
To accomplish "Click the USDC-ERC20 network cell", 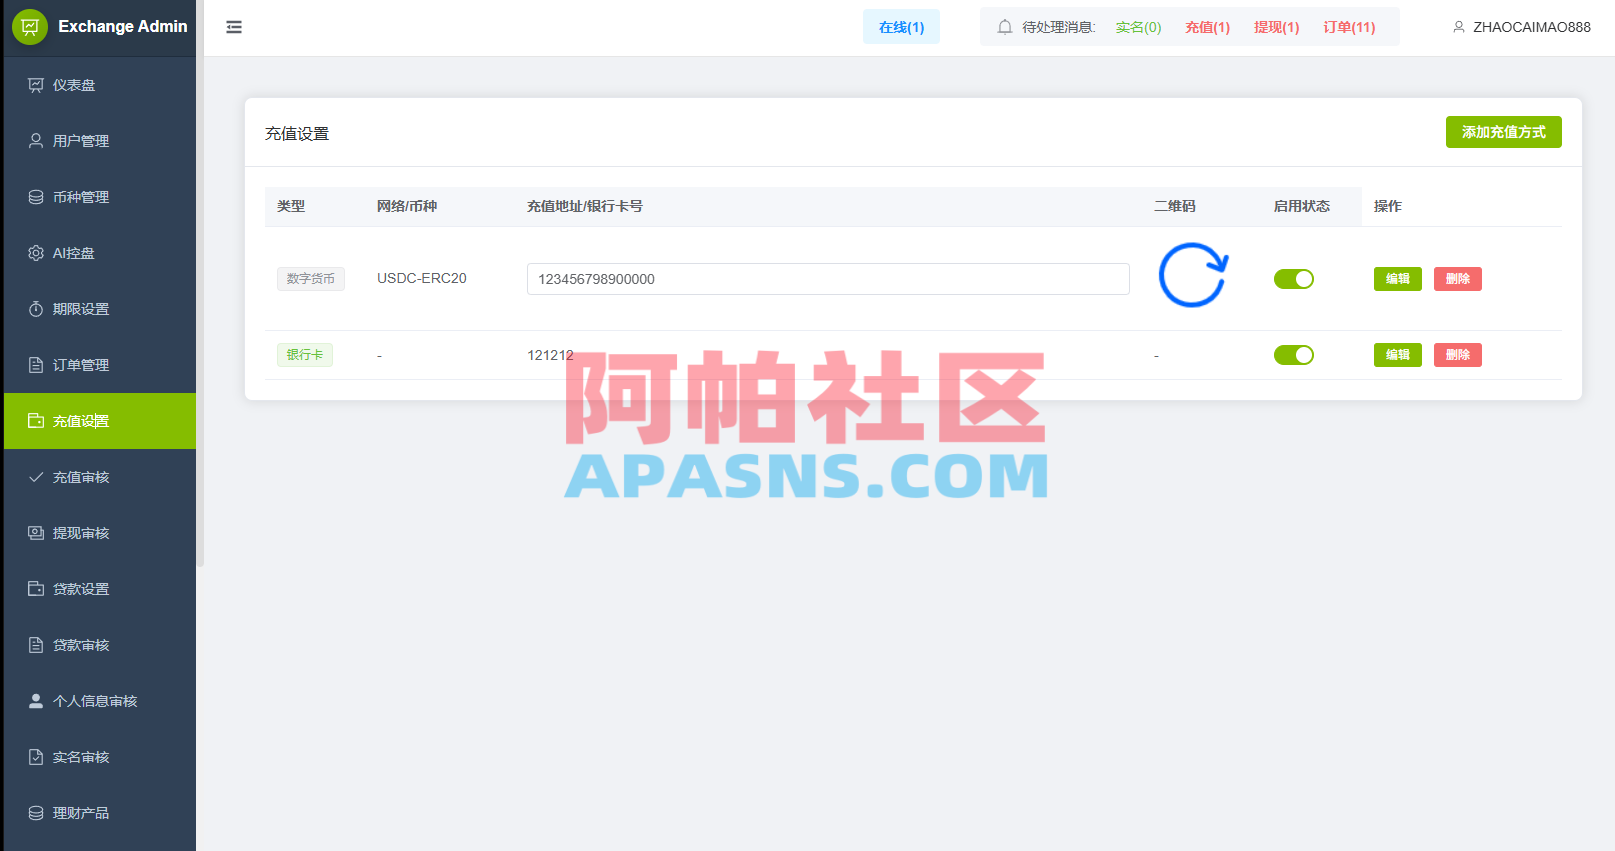I will click(x=422, y=278).
